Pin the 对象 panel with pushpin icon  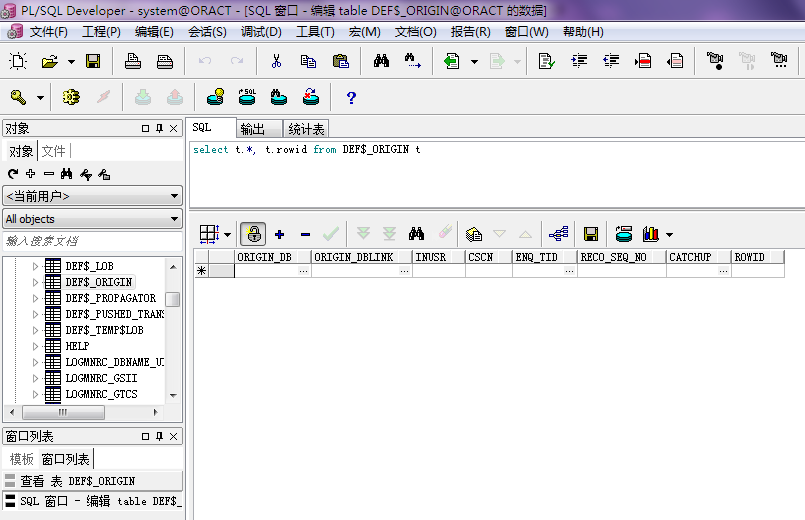[x=159, y=128]
